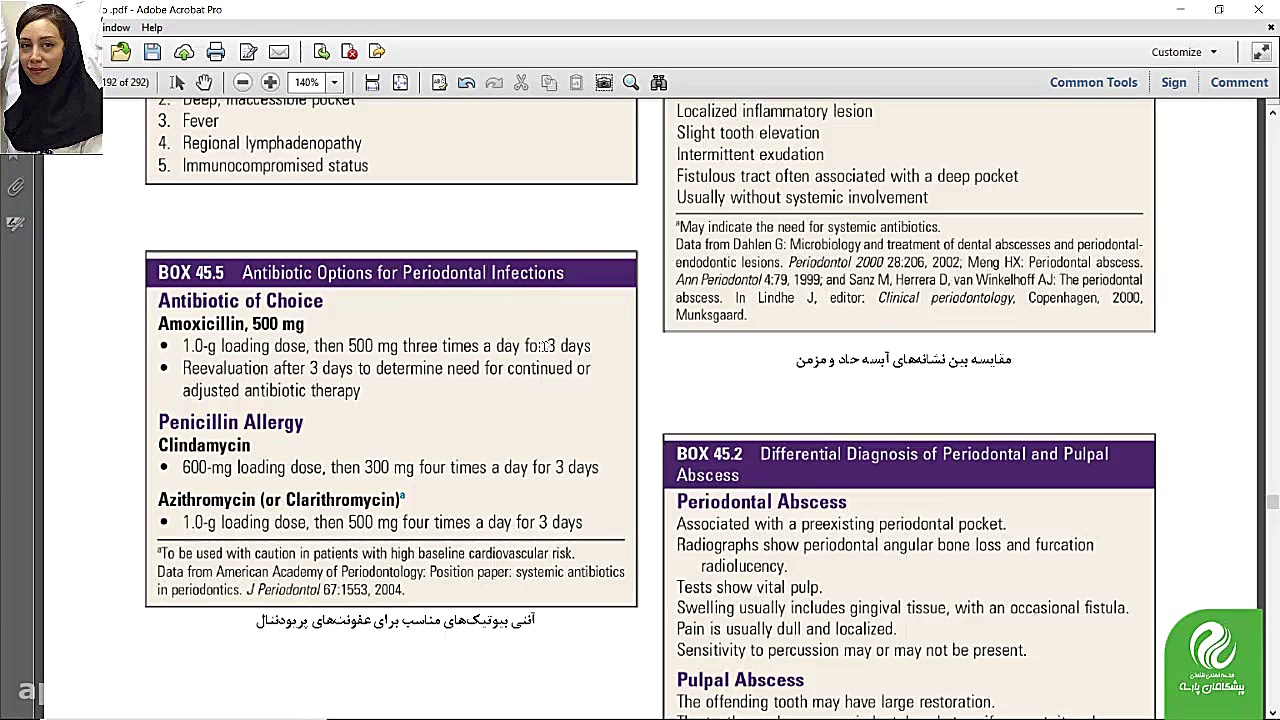Click the 'BOX 45.2' heading text
This screenshot has width=1280, height=720.
coord(710,454)
